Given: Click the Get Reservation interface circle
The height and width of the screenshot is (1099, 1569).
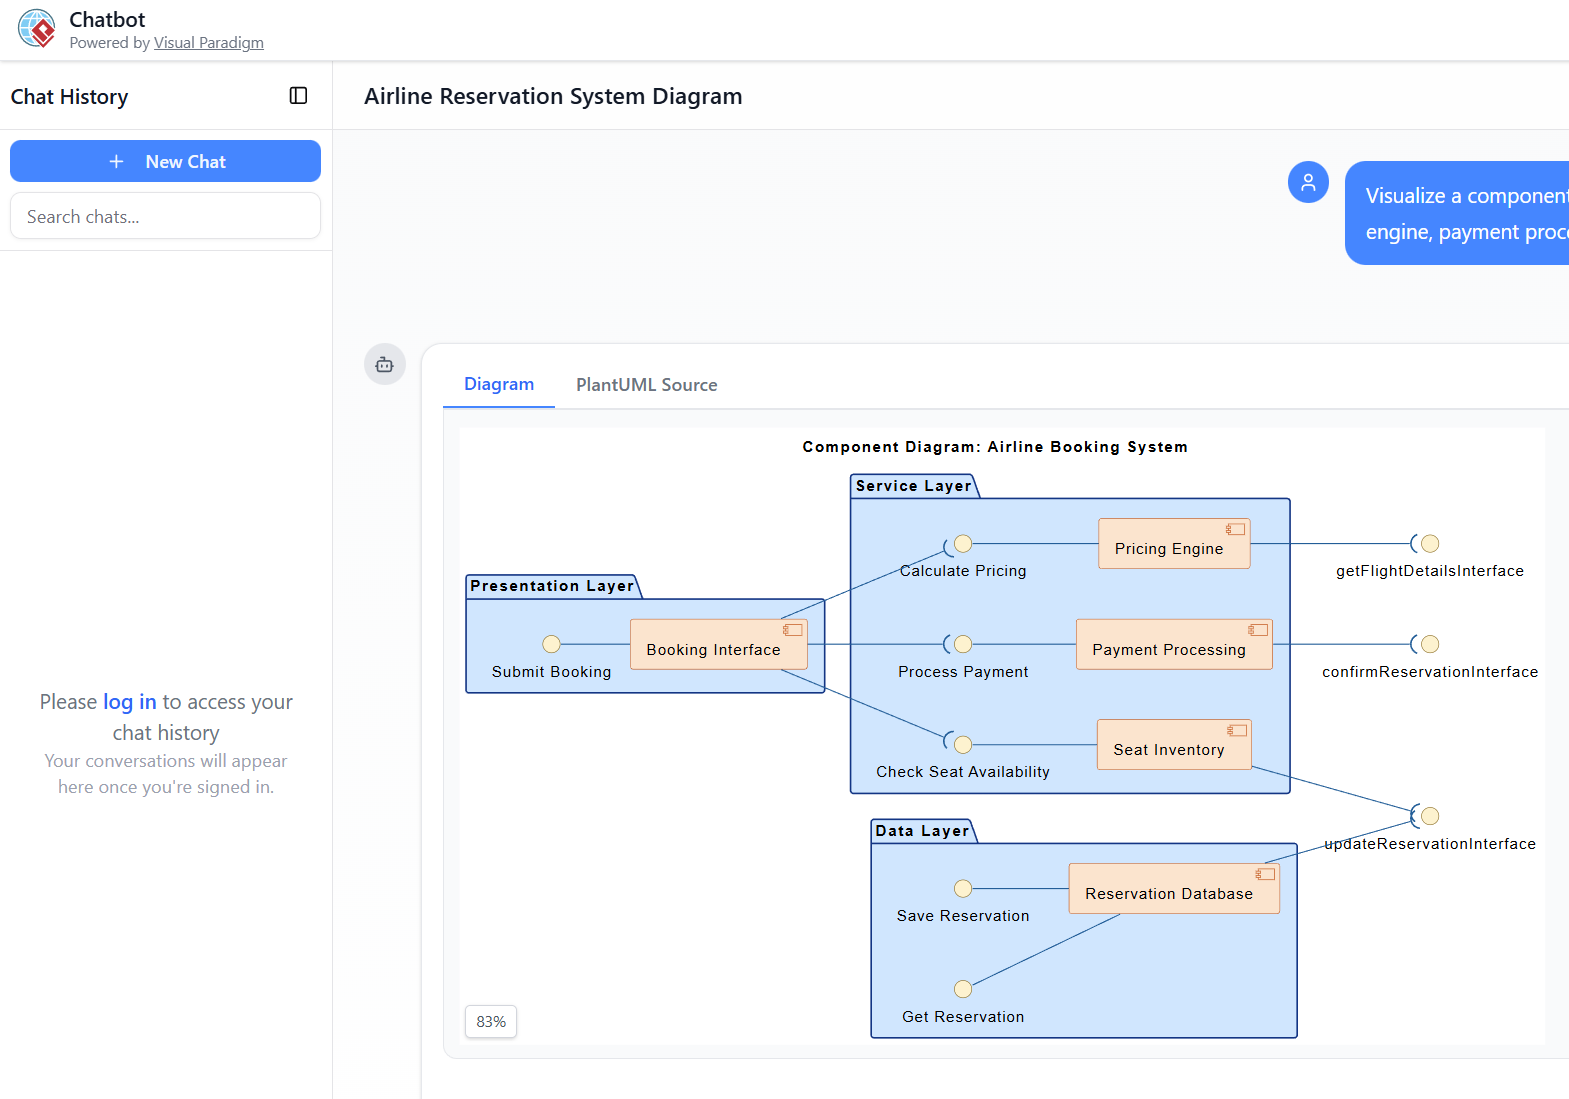Looking at the screenshot, I should point(963,989).
